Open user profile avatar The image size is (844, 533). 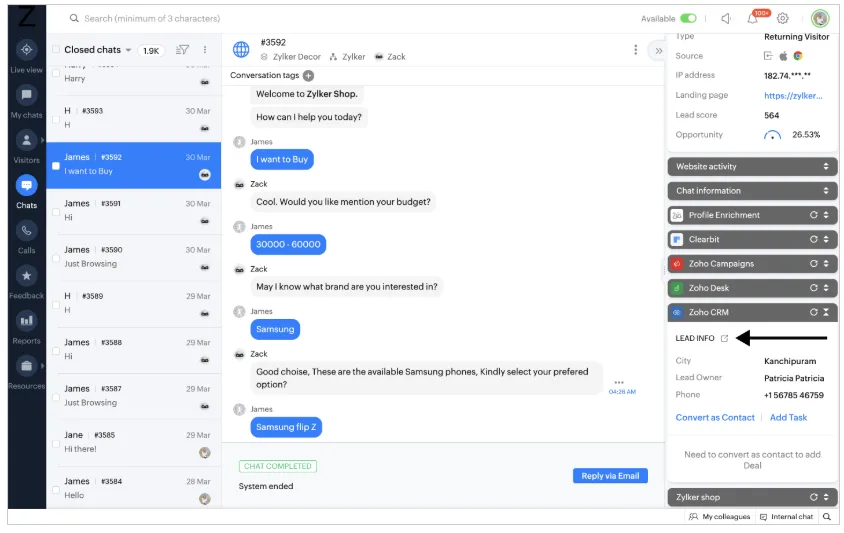tap(820, 18)
